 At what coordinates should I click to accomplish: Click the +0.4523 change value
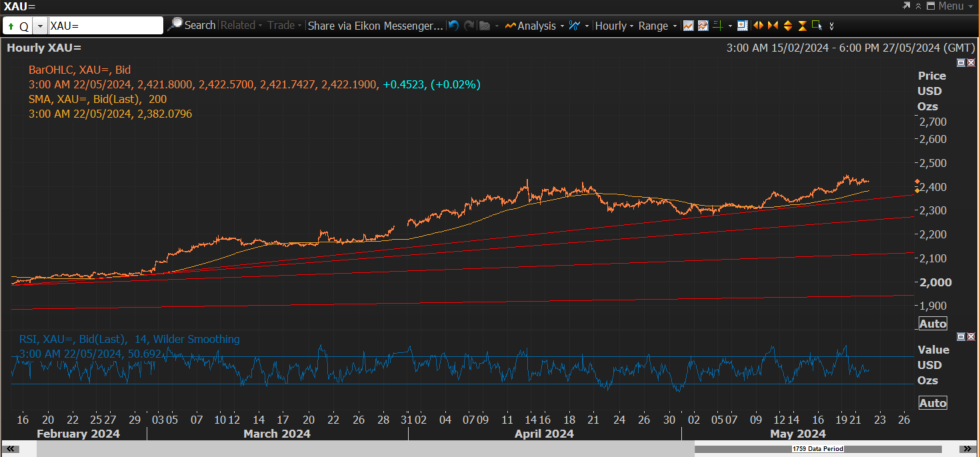point(401,84)
